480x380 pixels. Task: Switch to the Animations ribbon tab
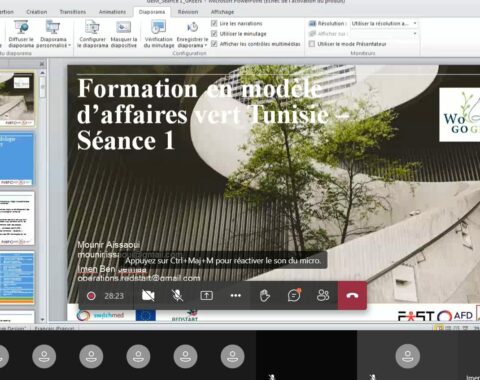tap(112, 12)
